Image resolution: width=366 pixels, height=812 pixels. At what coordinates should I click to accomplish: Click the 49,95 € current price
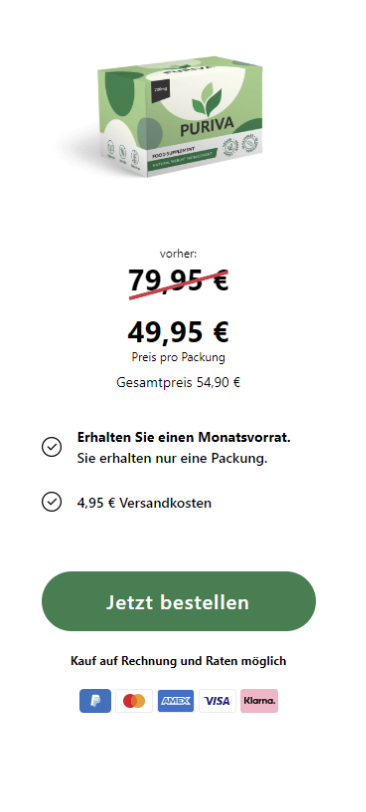click(178, 331)
